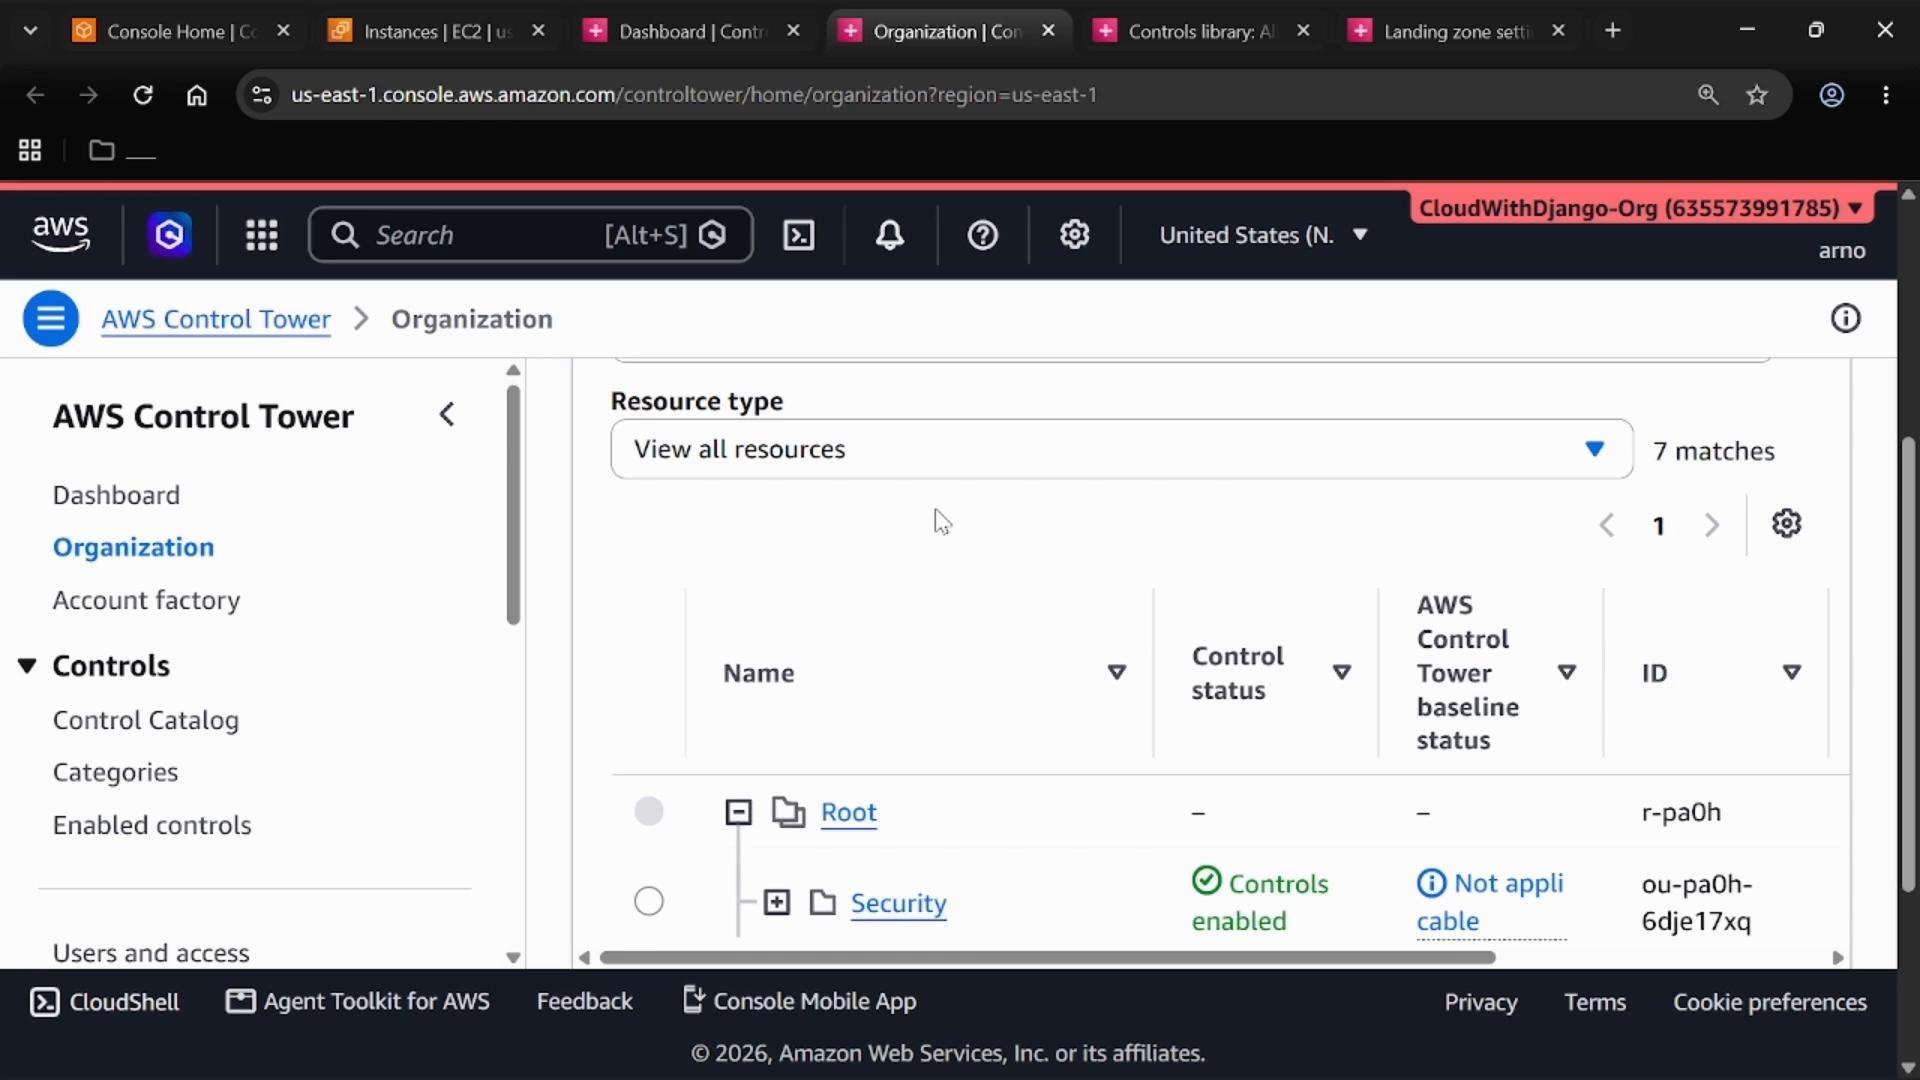
Task: Open the browser profile icon
Action: click(x=1832, y=95)
